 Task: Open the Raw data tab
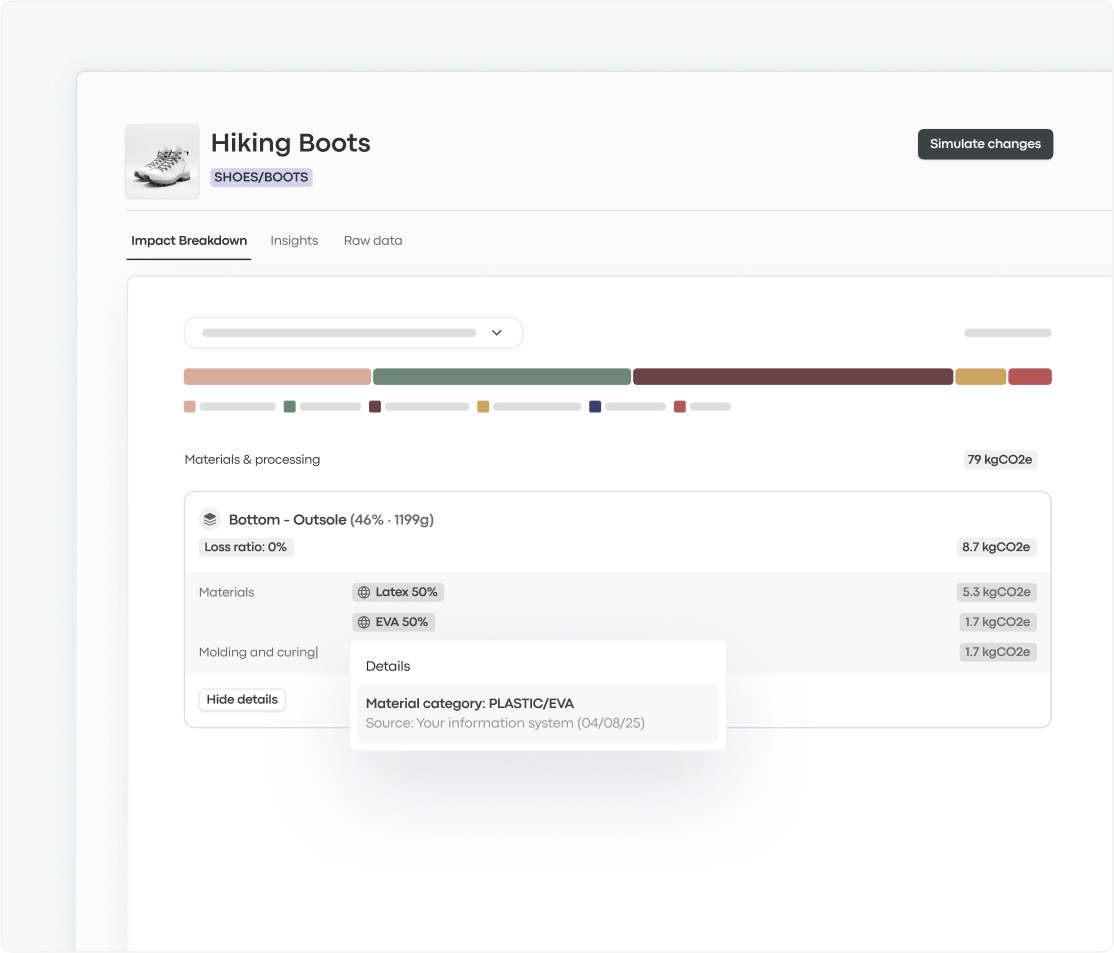373,241
